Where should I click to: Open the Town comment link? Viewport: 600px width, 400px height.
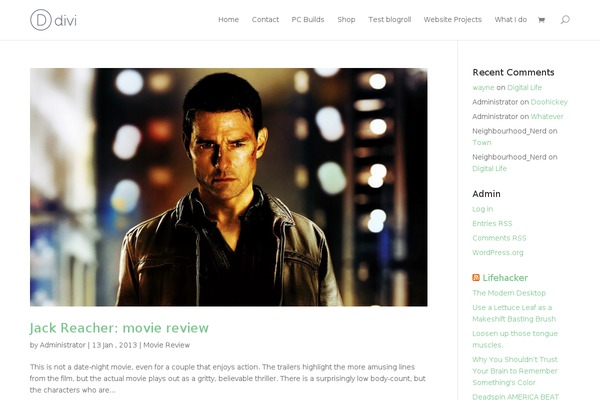482,142
